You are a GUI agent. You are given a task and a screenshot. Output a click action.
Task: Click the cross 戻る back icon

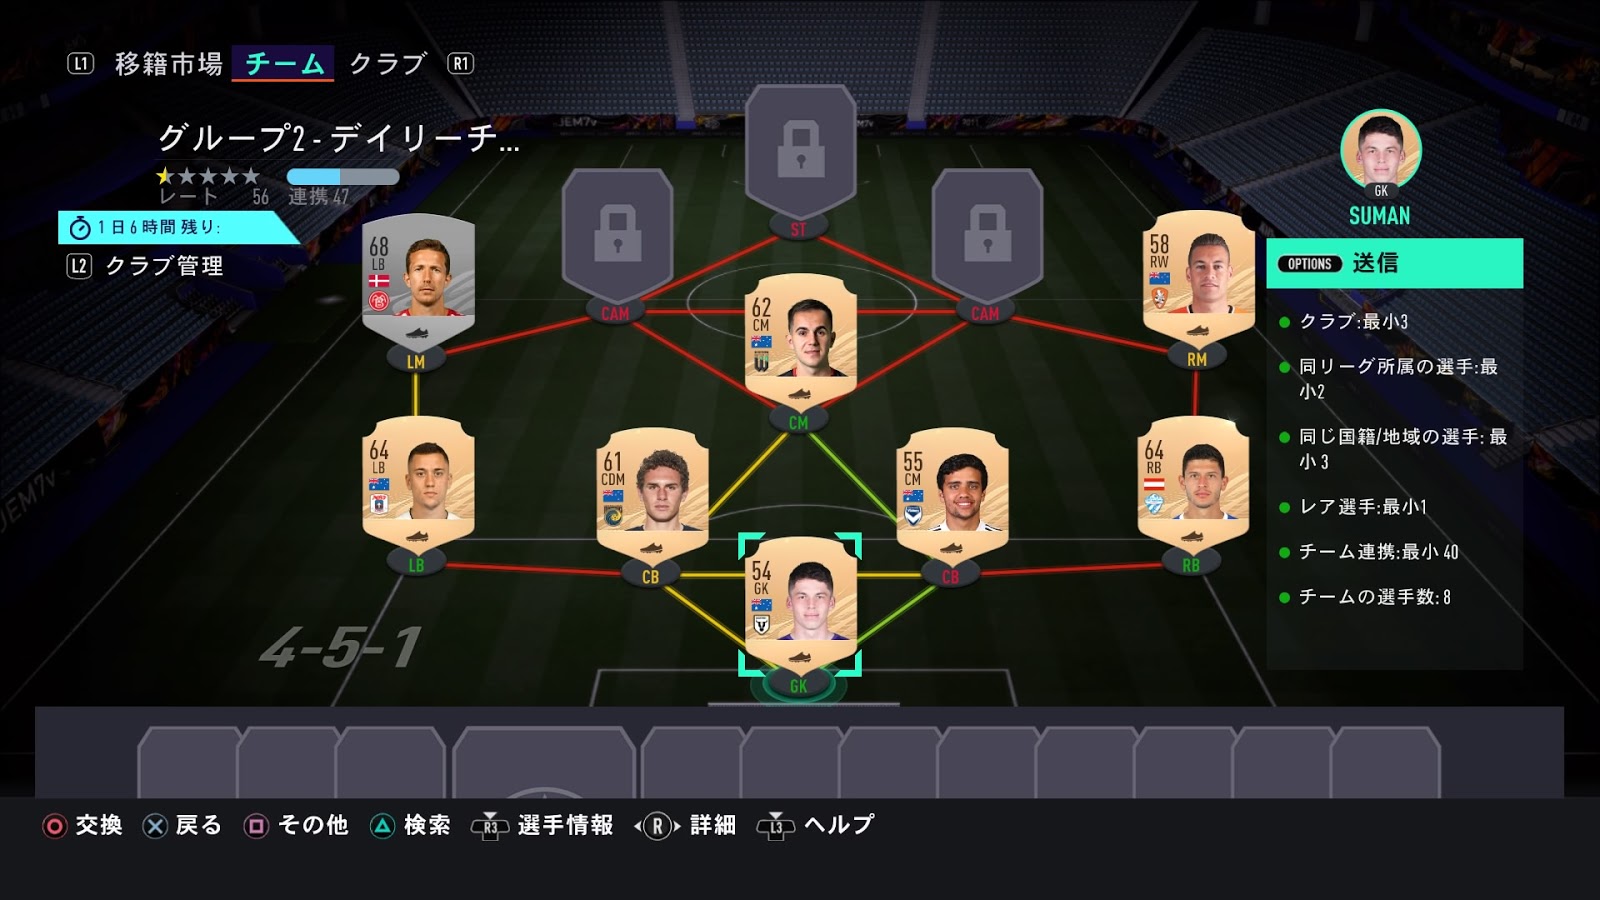click(x=155, y=826)
